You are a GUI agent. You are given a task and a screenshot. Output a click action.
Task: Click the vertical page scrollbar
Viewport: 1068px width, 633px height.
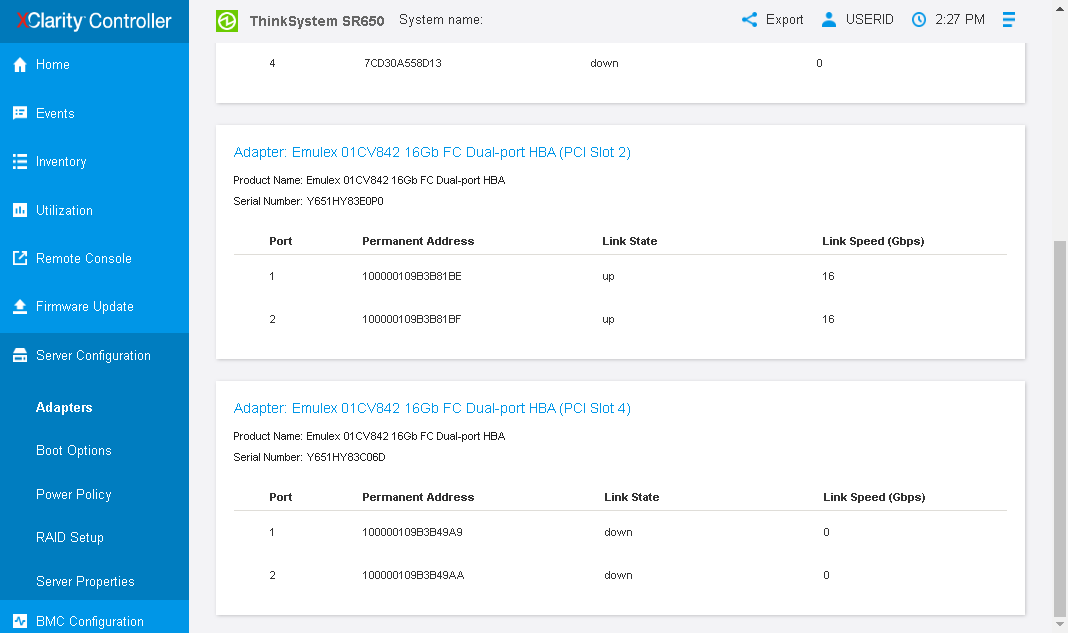pyautogui.click(x=1060, y=430)
